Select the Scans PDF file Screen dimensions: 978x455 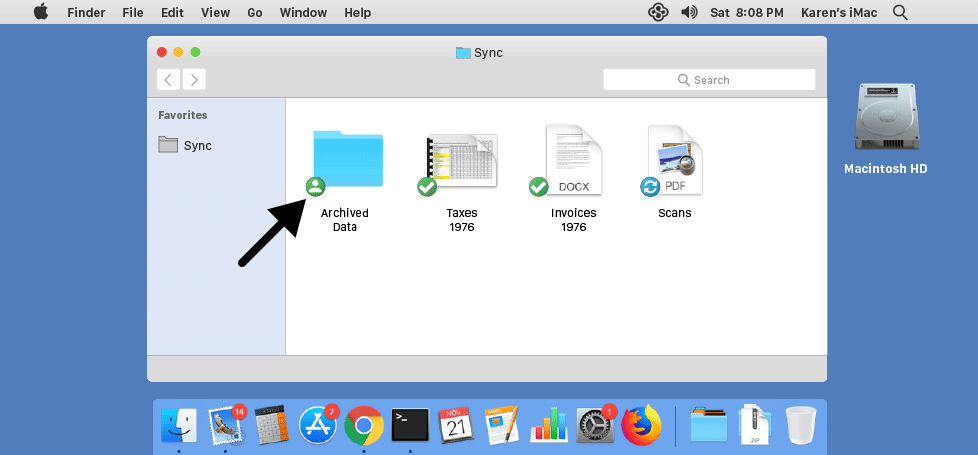click(676, 161)
